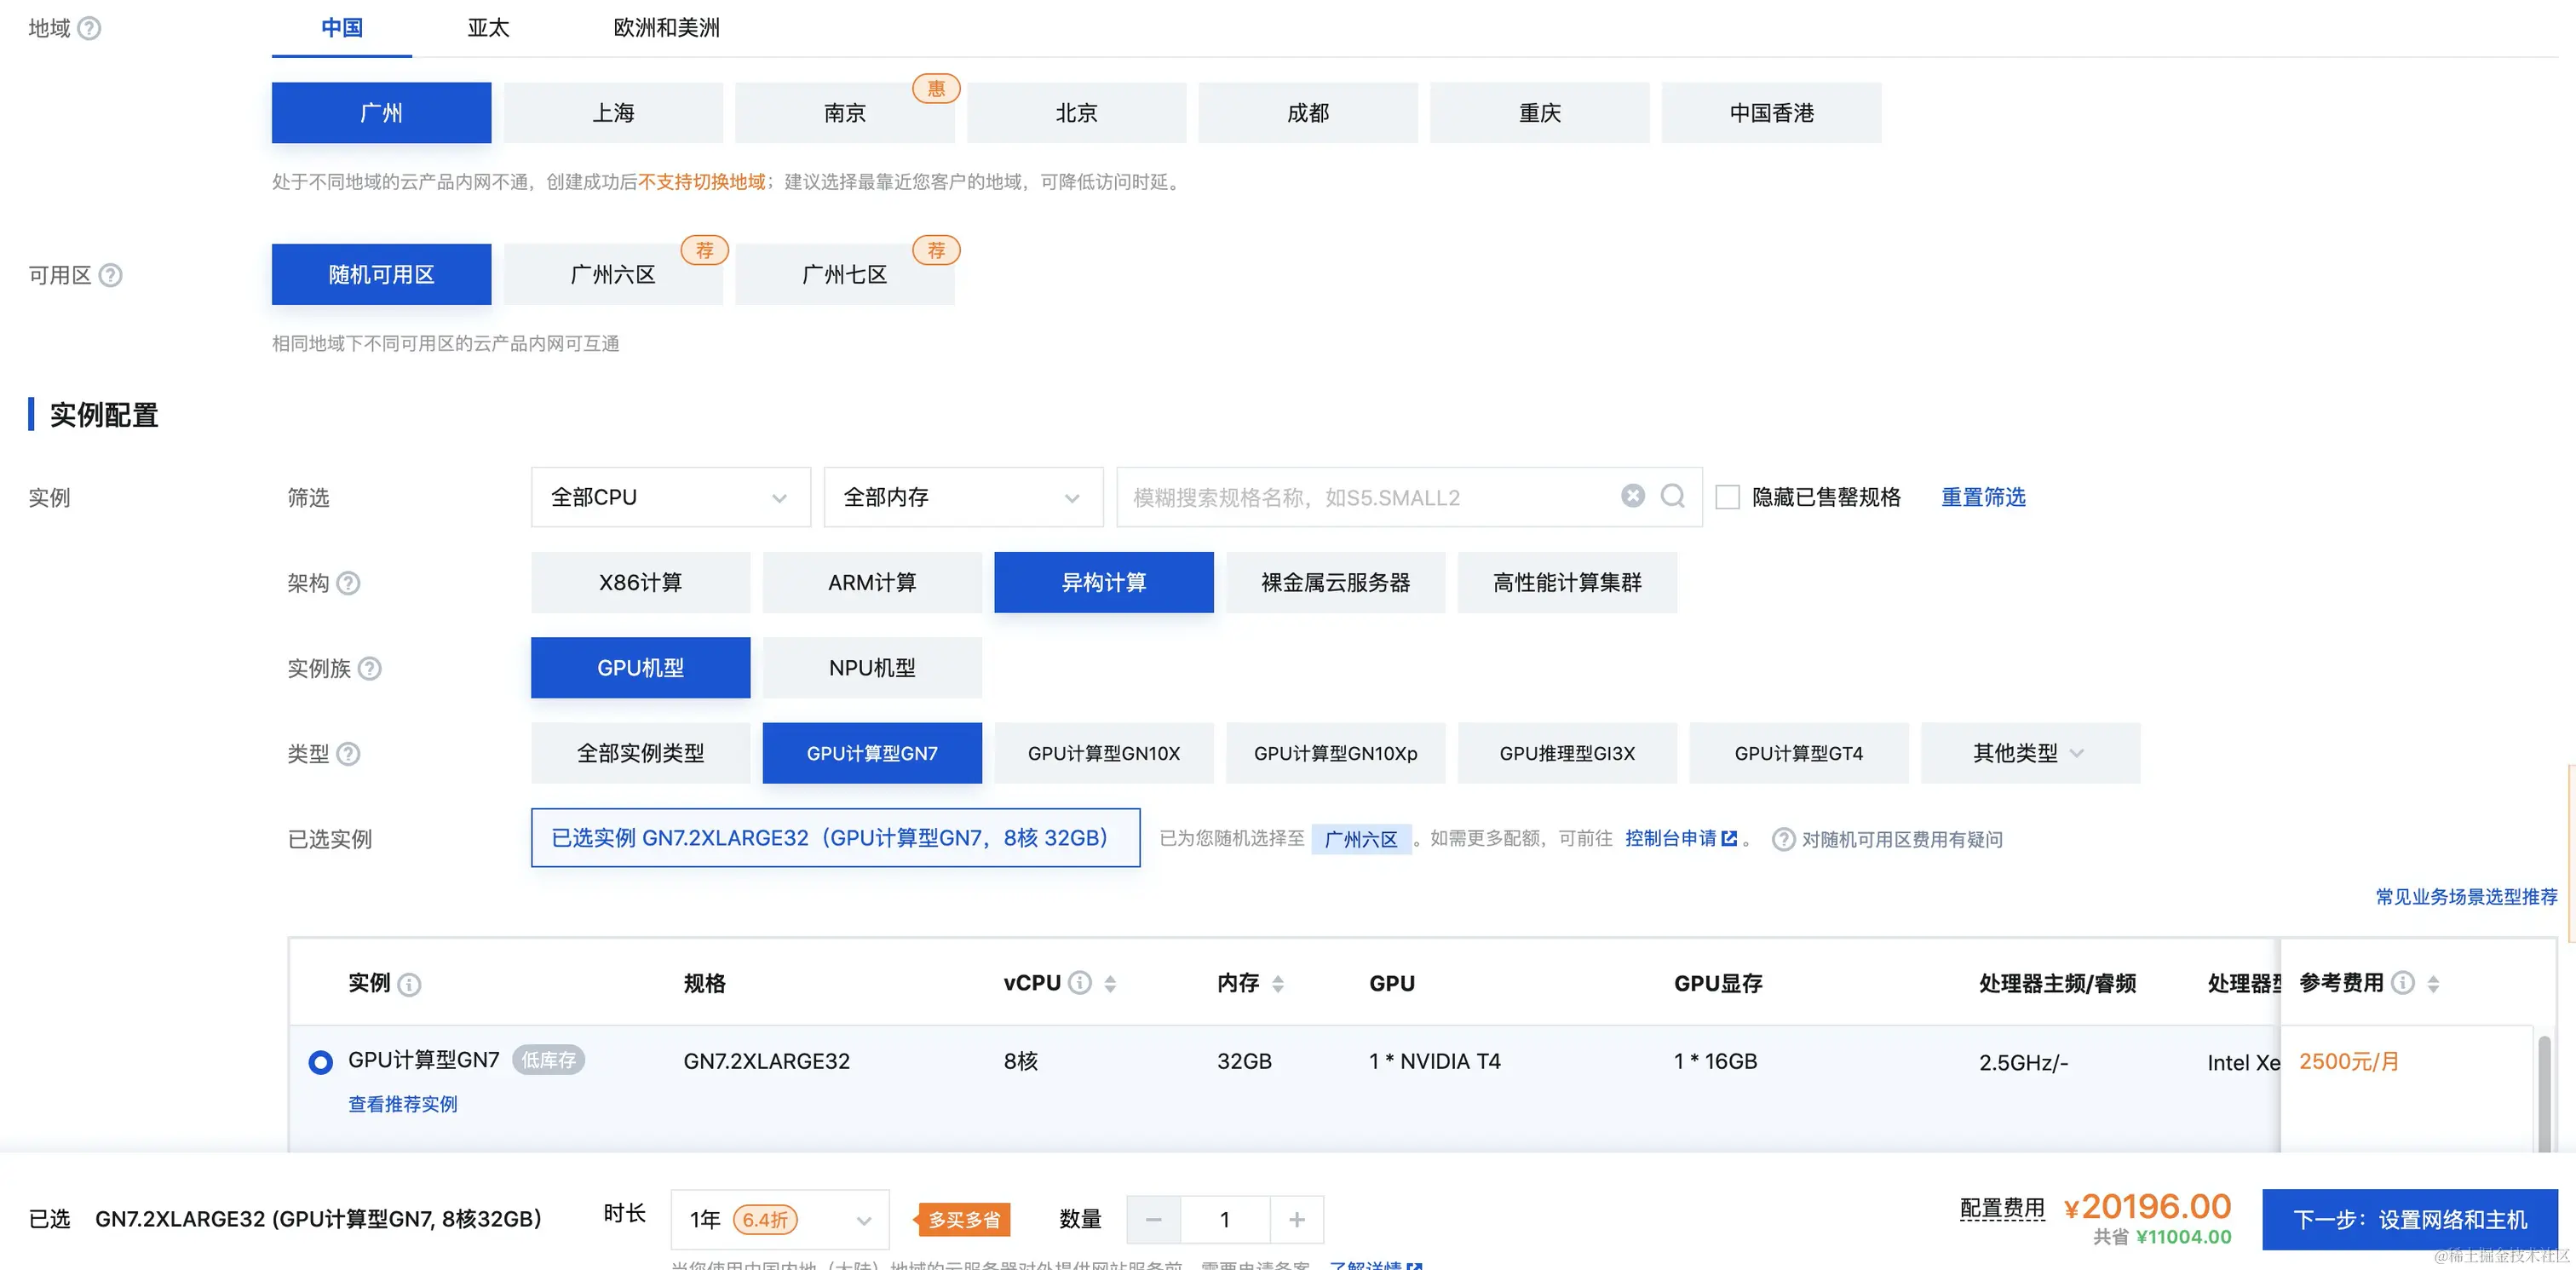Click the help icon next to 地域
The image size is (2576, 1270).
(89, 28)
